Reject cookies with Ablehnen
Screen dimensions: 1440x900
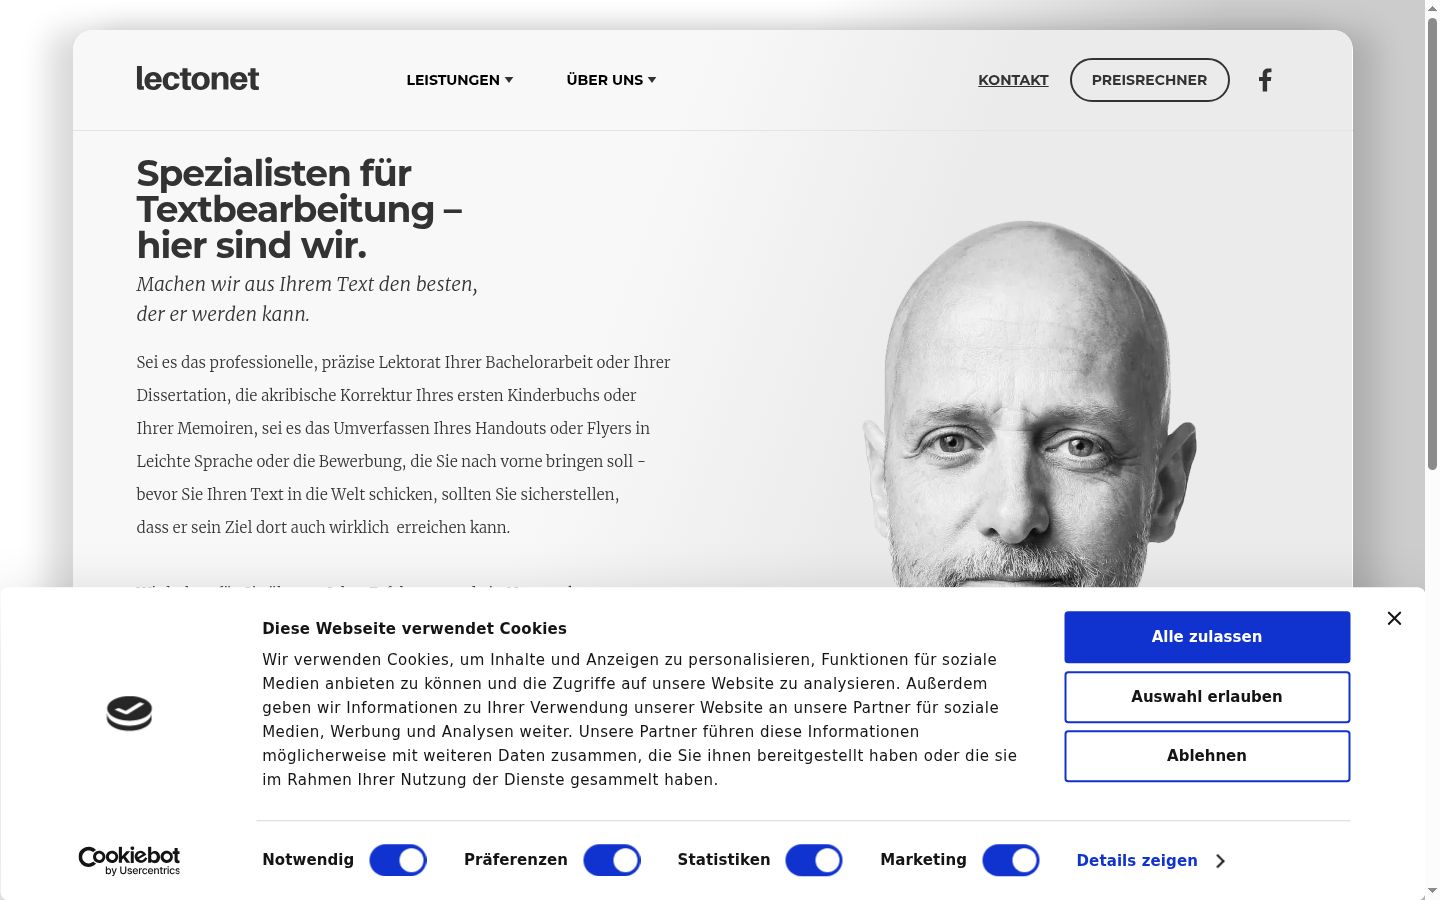click(x=1207, y=756)
